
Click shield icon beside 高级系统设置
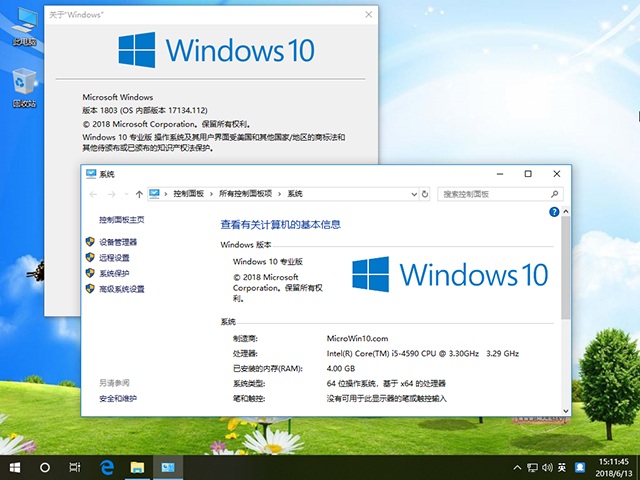pos(90,289)
